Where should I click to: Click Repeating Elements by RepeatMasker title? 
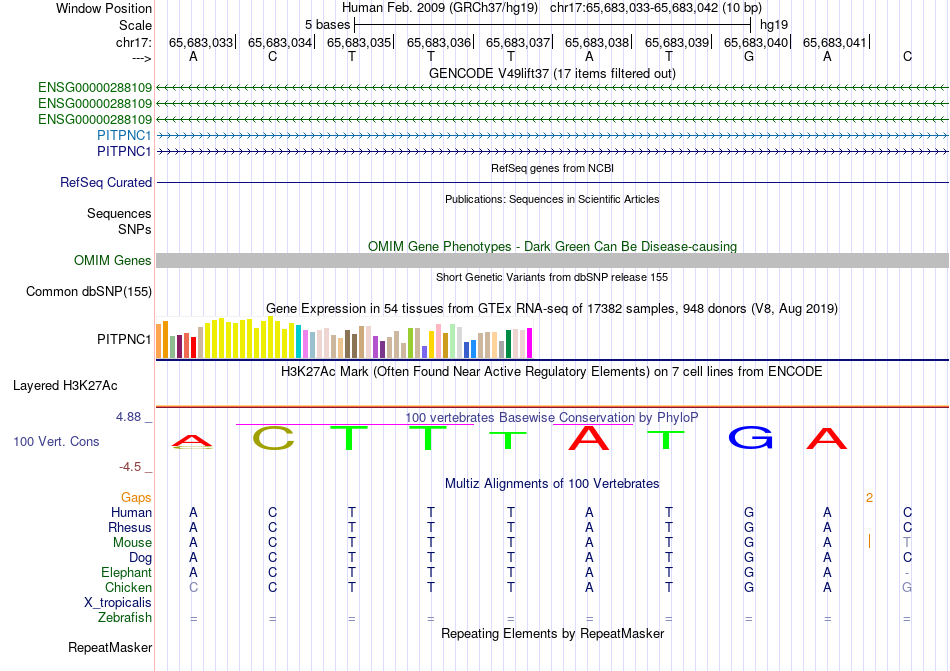pyautogui.click(x=552, y=633)
